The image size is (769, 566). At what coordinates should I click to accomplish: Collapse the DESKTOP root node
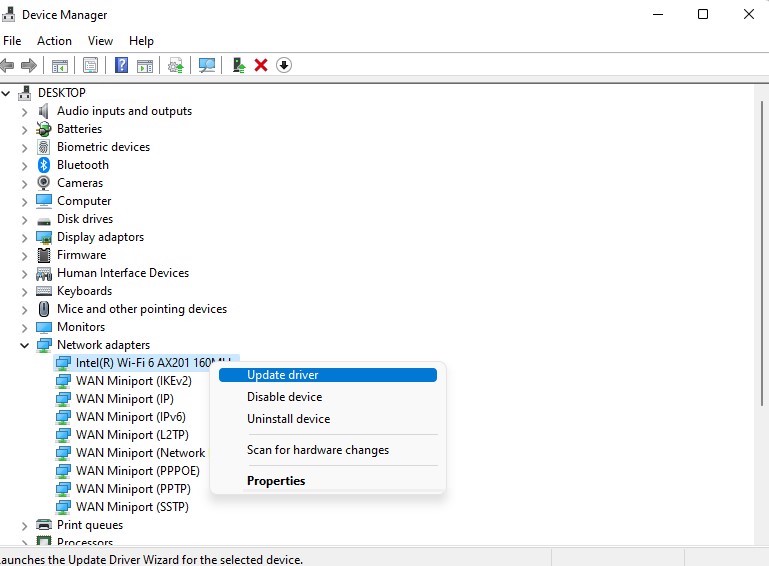point(7,93)
